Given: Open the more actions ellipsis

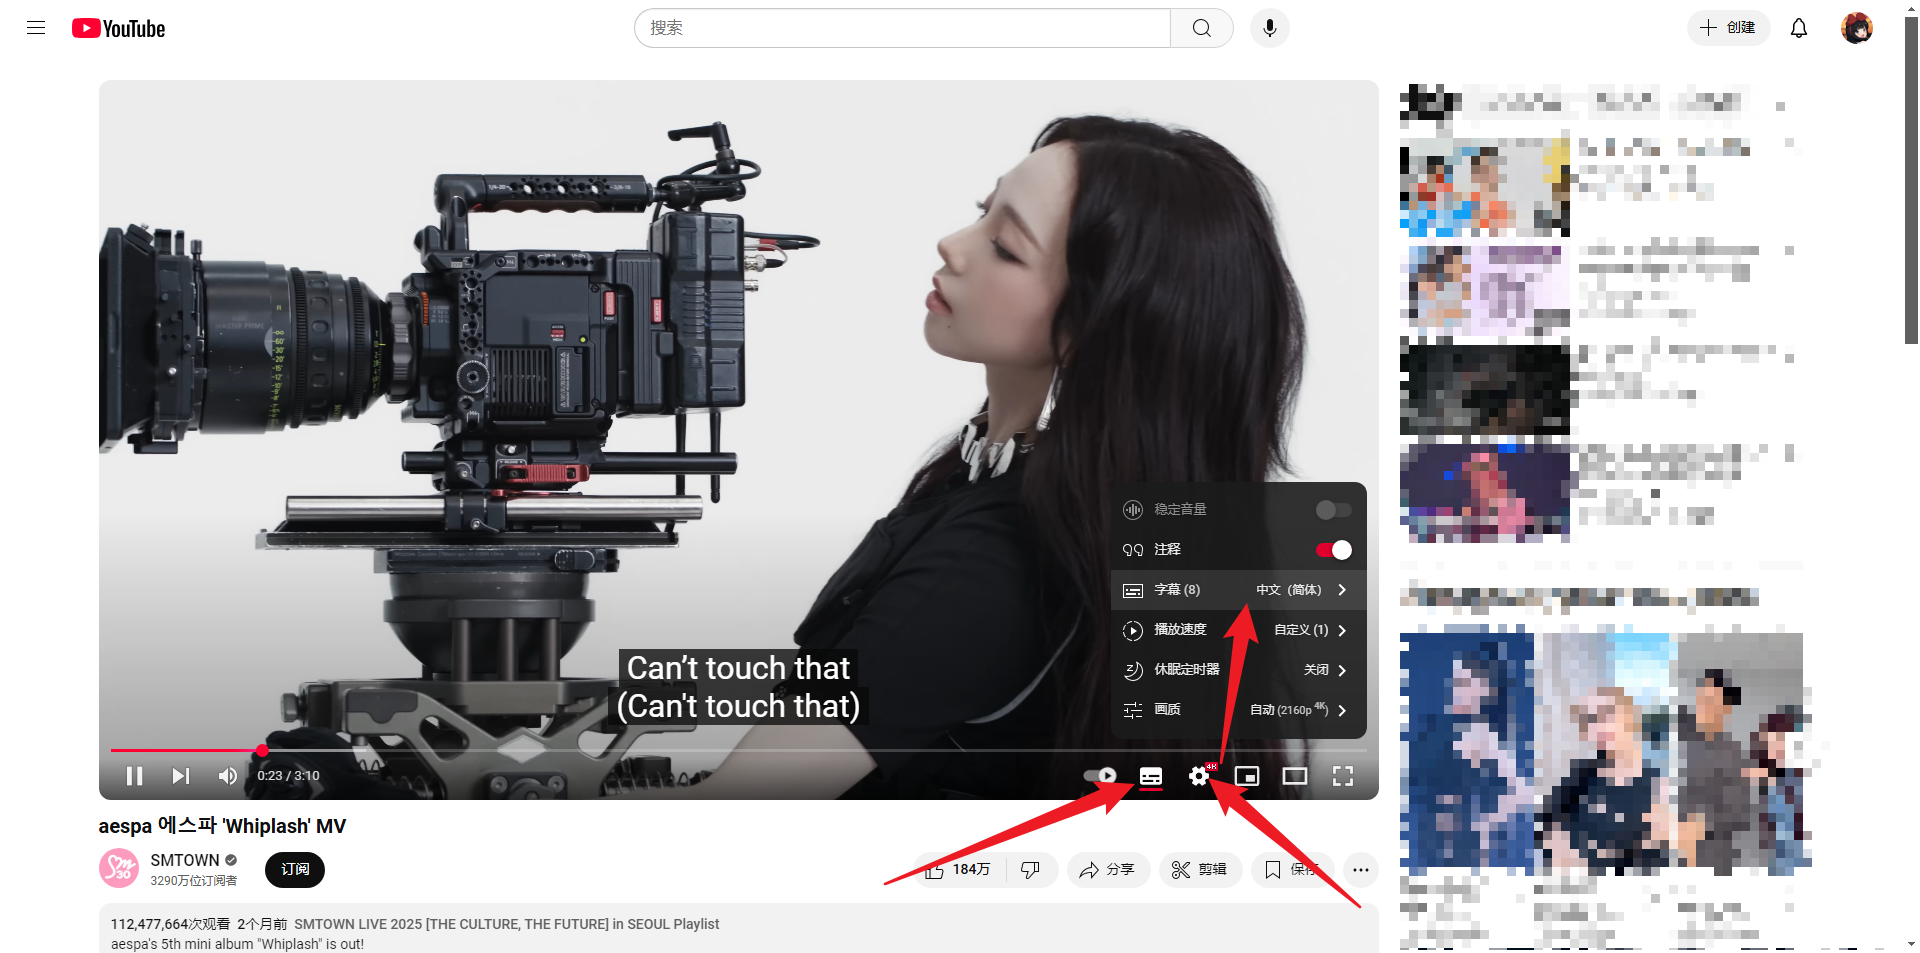Looking at the screenshot, I should coord(1361,870).
